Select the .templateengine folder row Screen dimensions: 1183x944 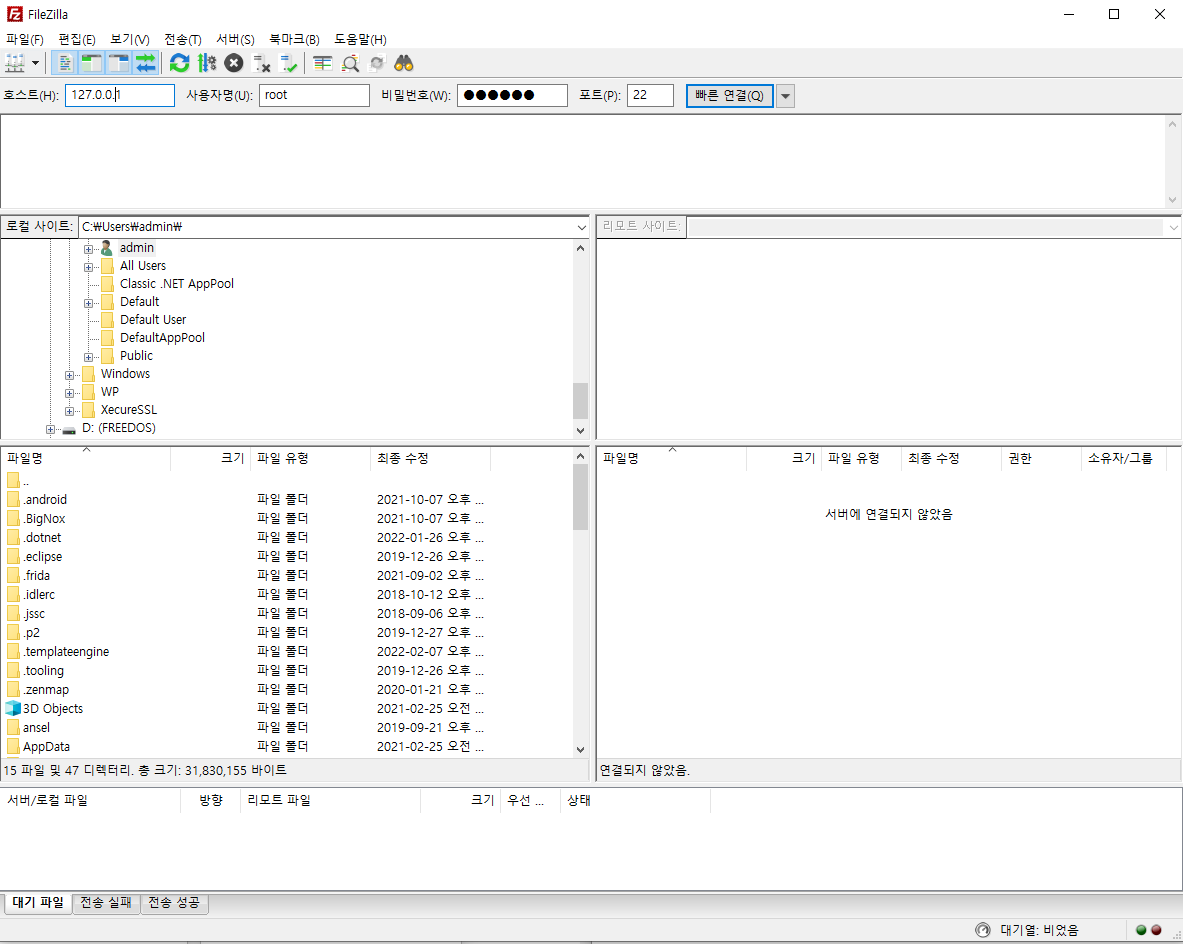[286, 651]
